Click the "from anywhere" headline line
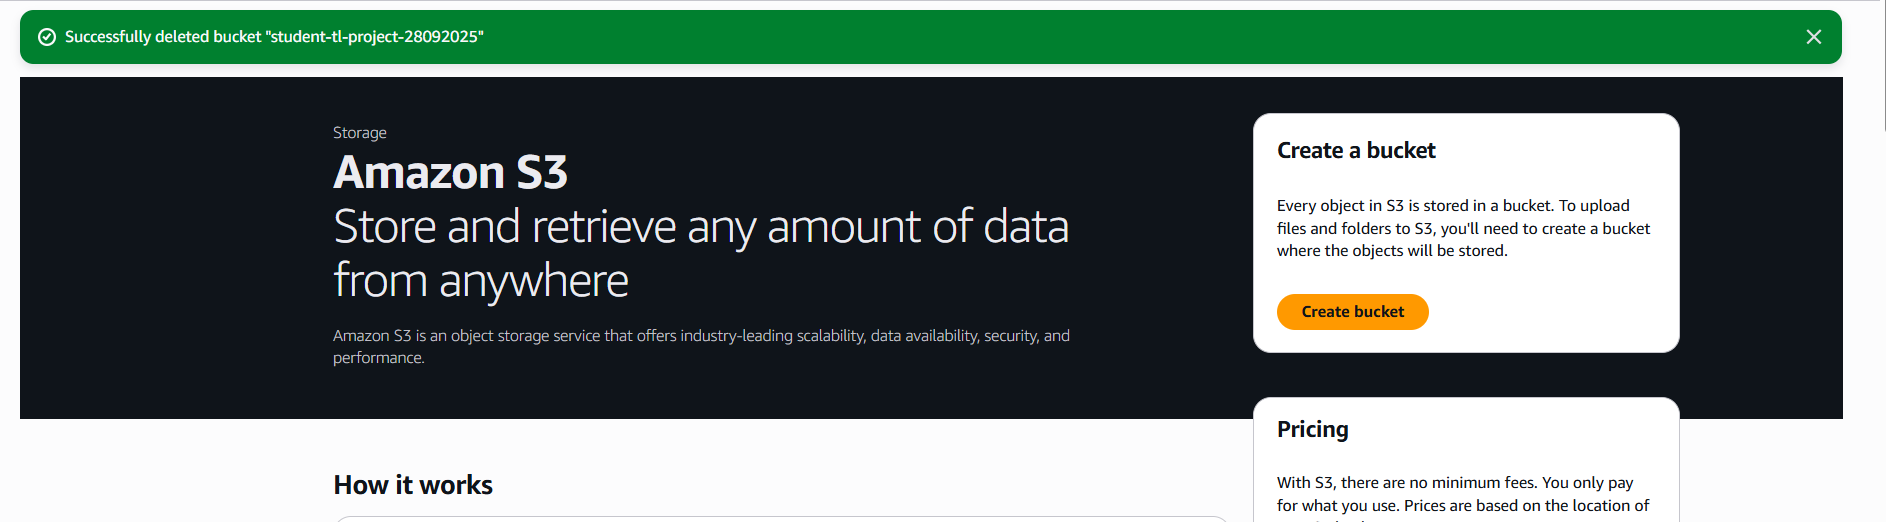This screenshot has width=1886, height=522. pos(481,281)
